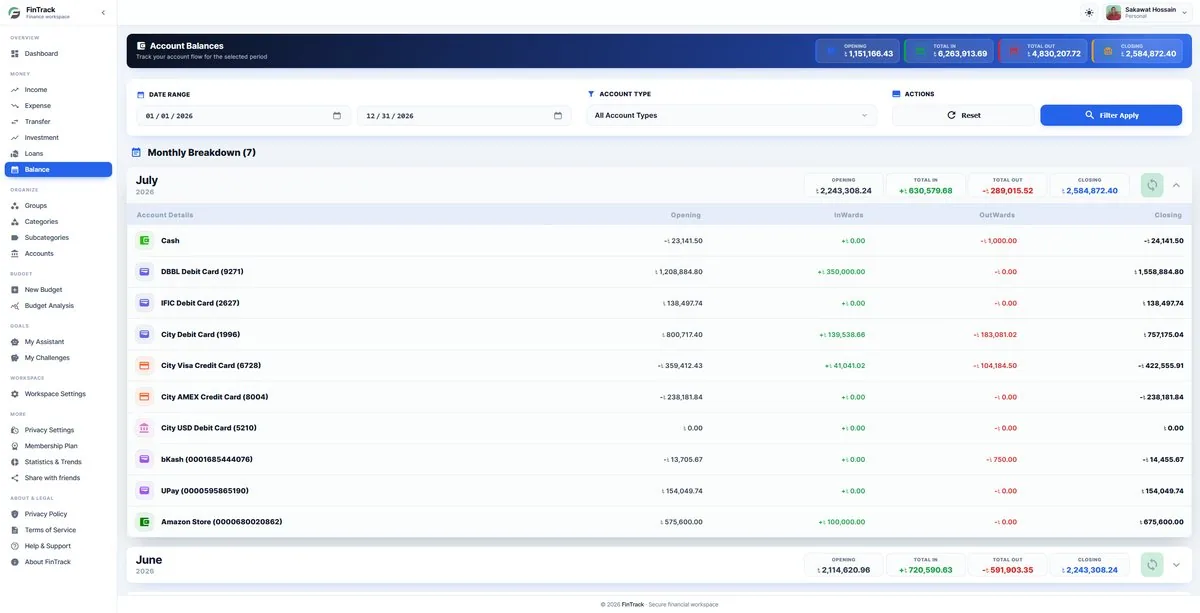Click the IFIC Debit Card (2627) icon
This screenshot has width=1200, height=613.
point(145,303)
